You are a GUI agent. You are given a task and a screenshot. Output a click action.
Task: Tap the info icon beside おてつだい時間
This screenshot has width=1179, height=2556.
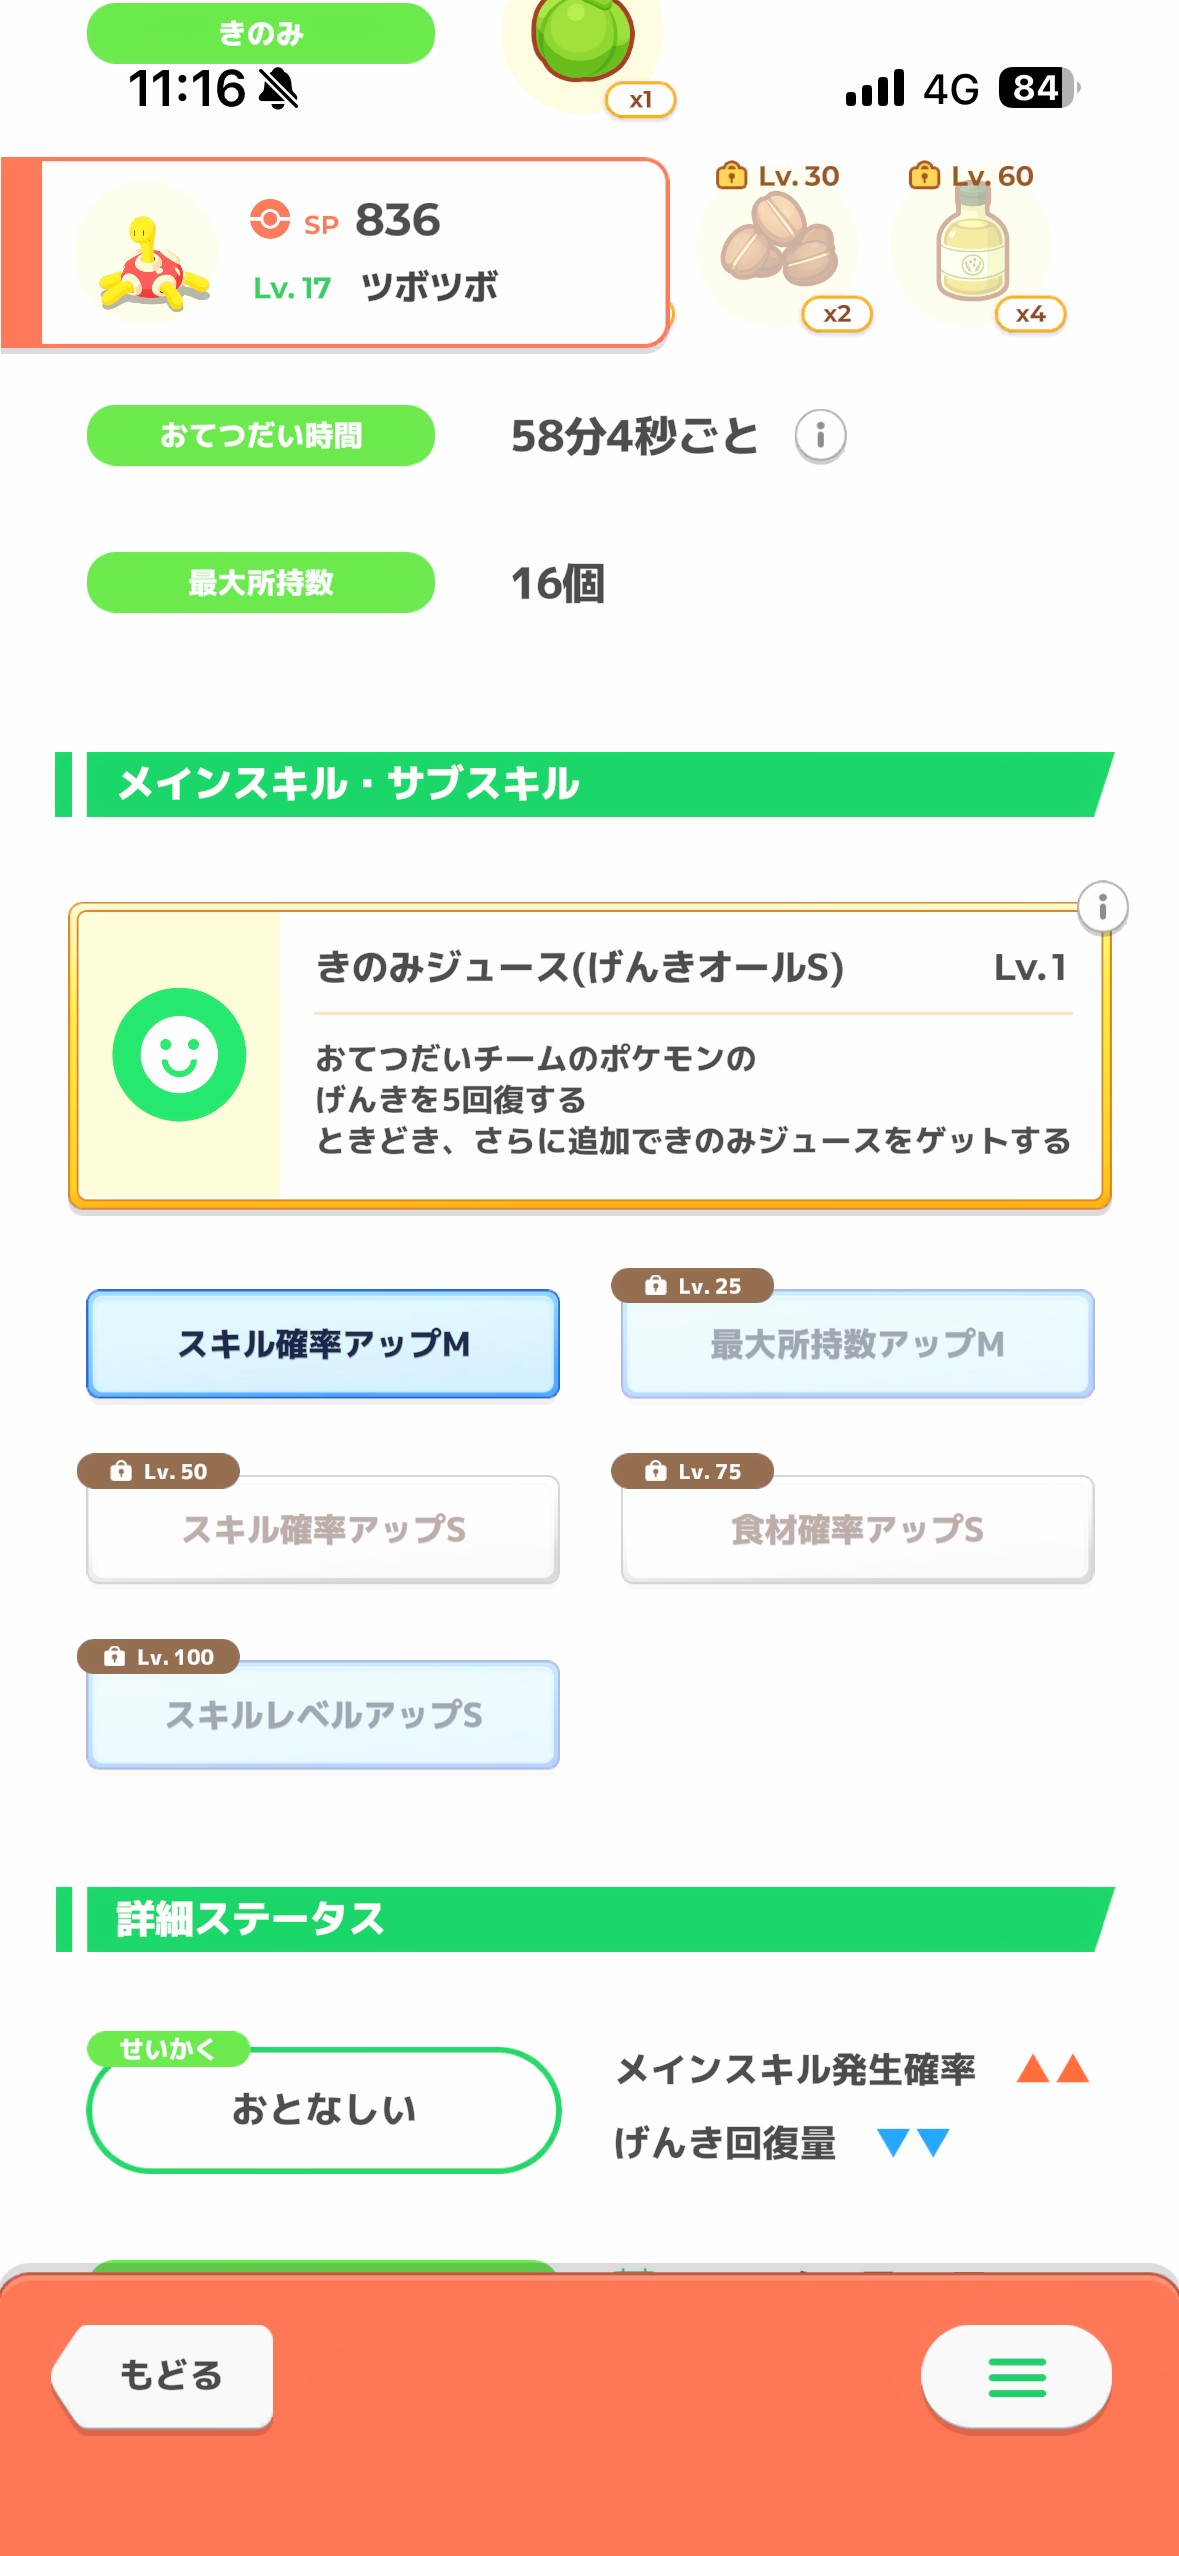coord(820,436)
